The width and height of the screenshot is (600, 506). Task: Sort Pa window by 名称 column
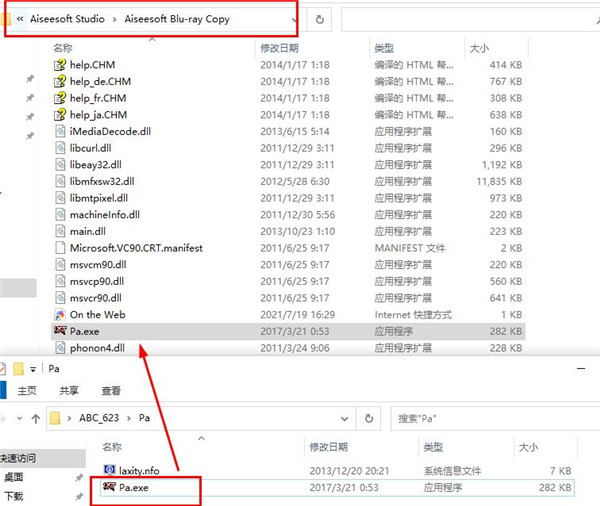tap(112, 447)
